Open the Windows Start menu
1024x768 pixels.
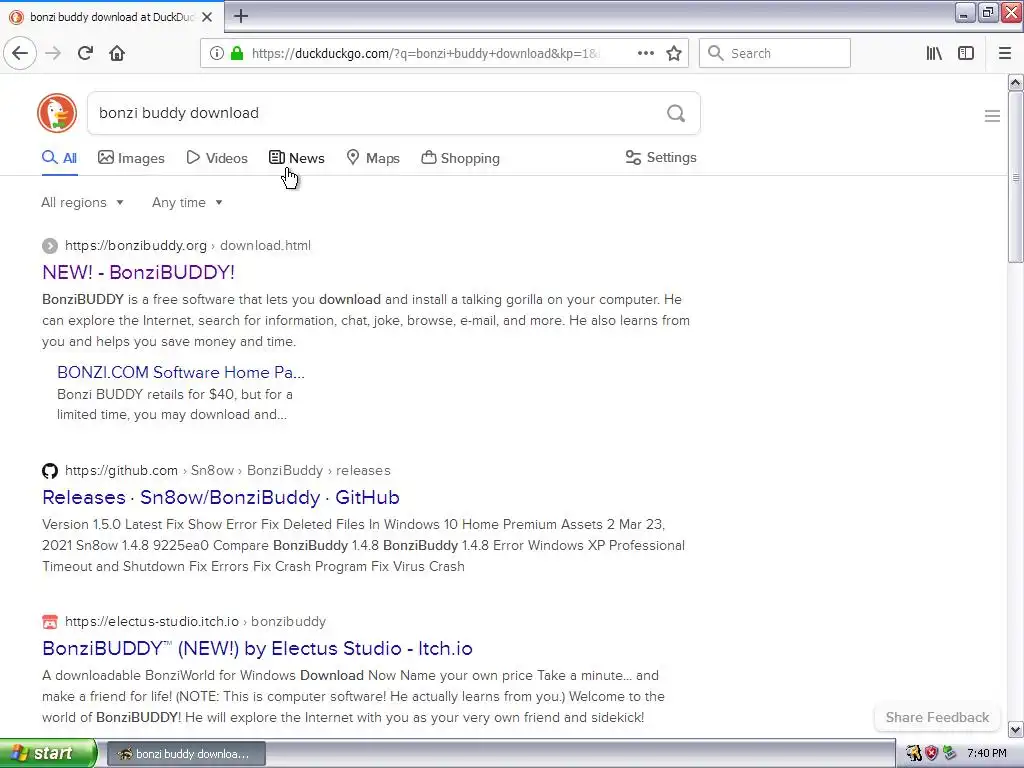tap(48, 754)
